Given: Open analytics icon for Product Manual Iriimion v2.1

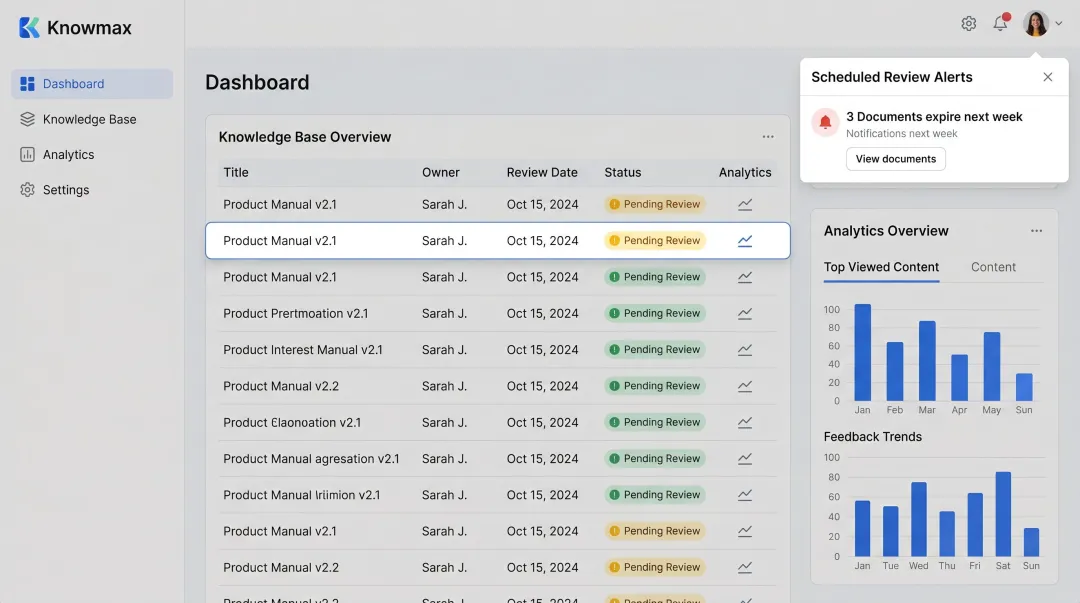Looking at the screenshot, I should pos(745,495).
